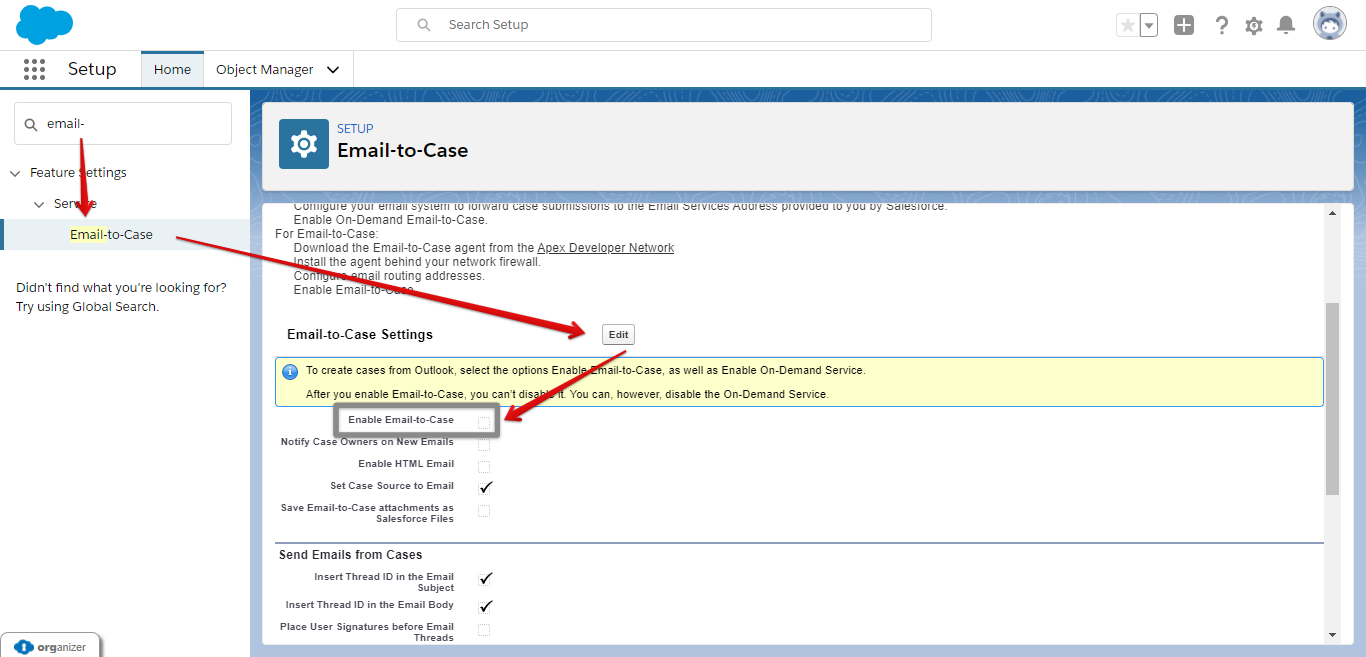Open the favorites dropdown arrow
This screenshot has width=1366, height=657.
[1147, 23]
